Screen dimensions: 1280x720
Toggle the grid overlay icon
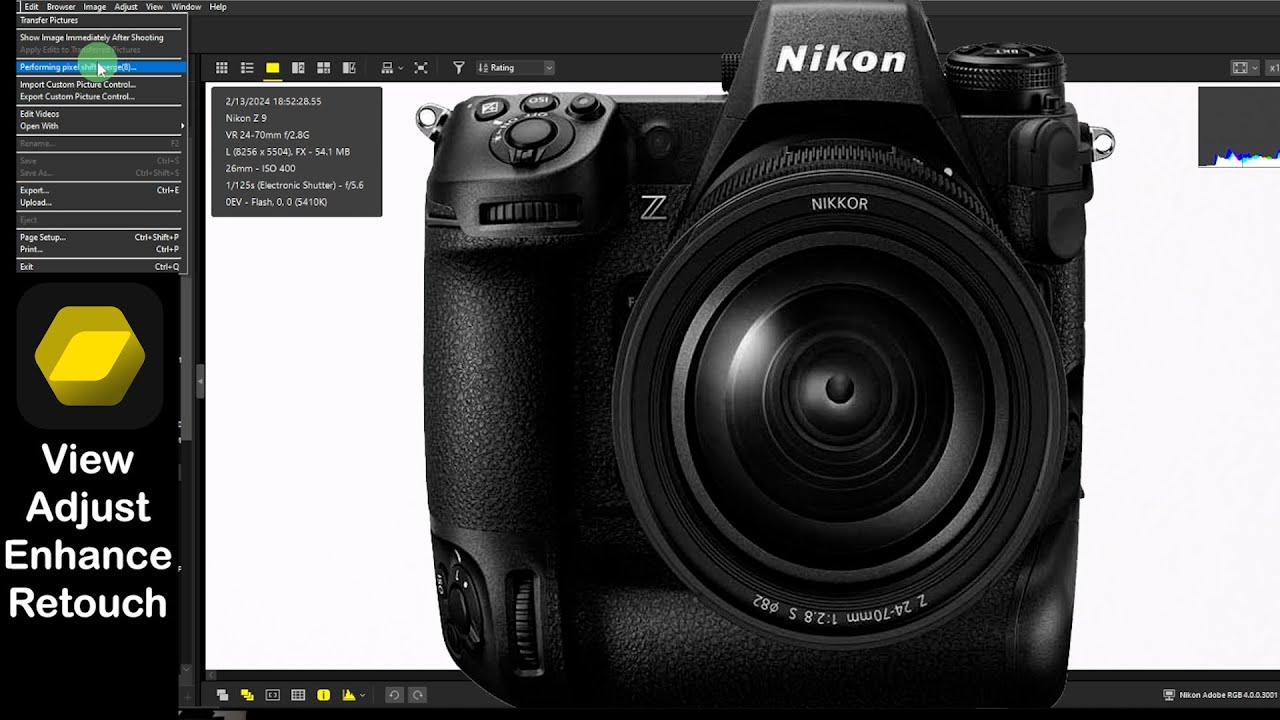coord(298,695)
